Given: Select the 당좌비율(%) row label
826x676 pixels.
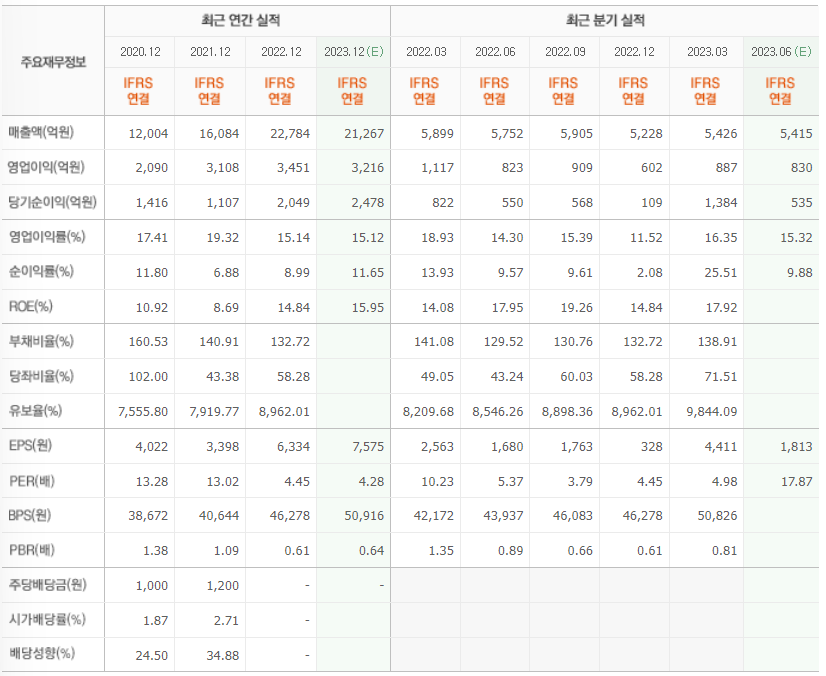Looking at the screenshot, I should (41, 376).
